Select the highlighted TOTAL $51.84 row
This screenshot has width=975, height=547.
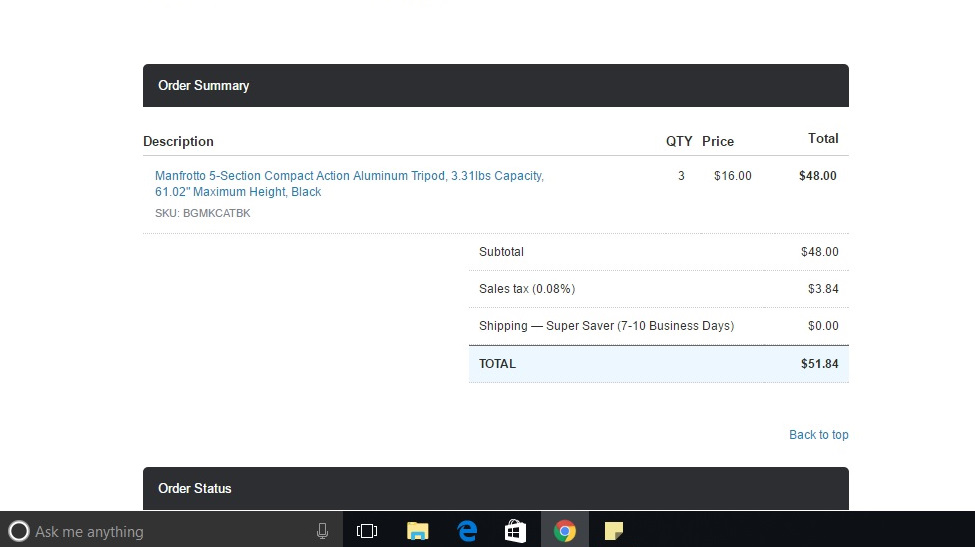click(x=658, y=364)
